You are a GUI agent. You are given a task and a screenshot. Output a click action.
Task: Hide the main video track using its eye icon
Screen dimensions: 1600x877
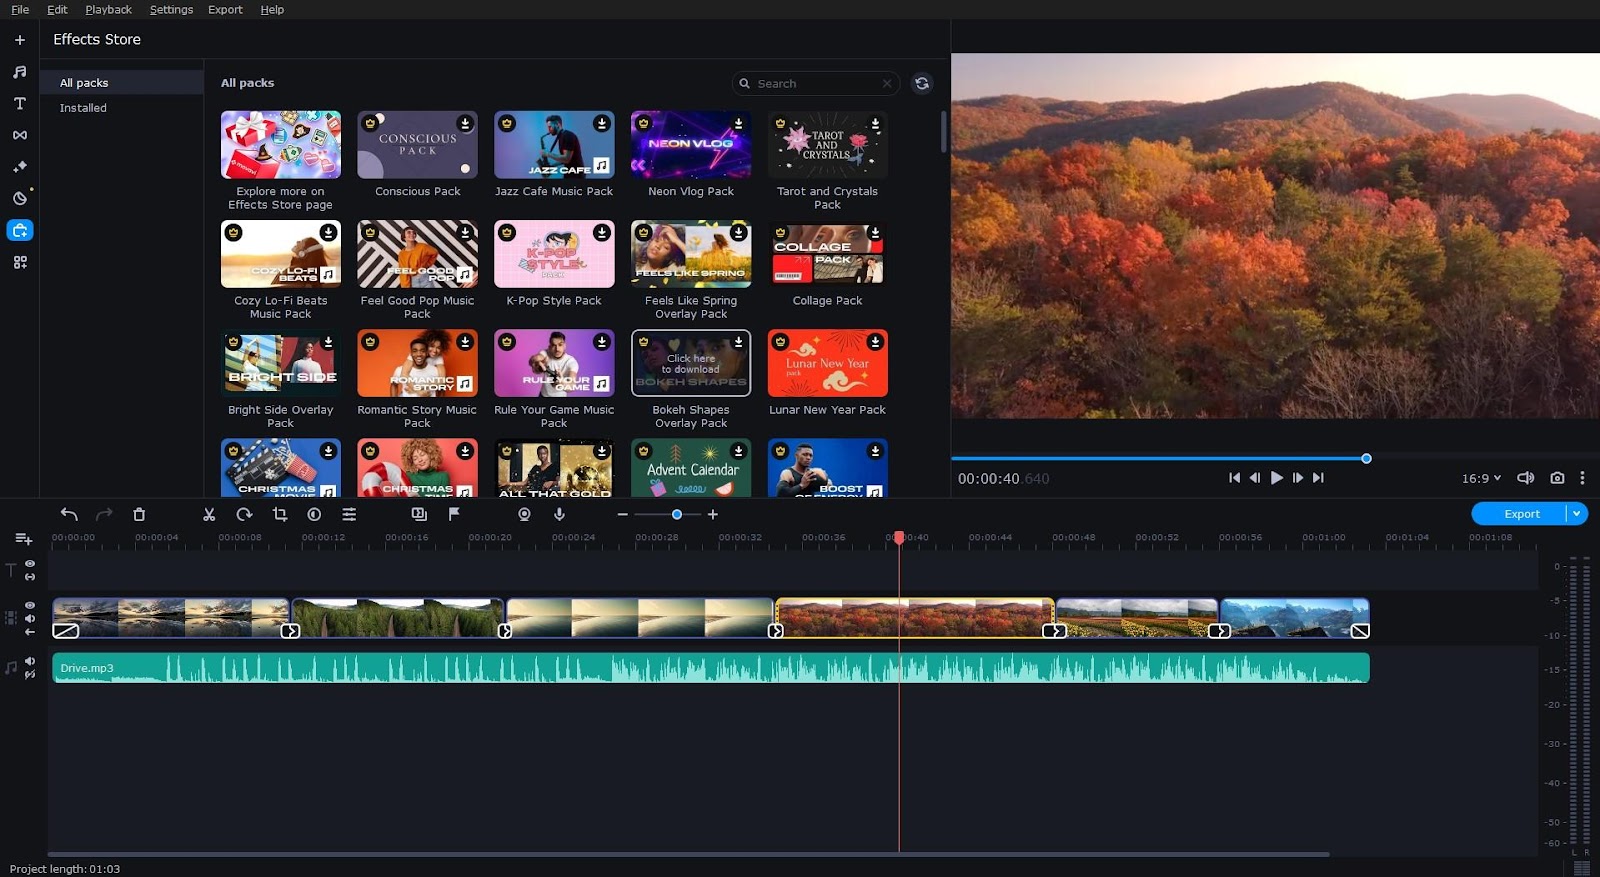(30, 606)
